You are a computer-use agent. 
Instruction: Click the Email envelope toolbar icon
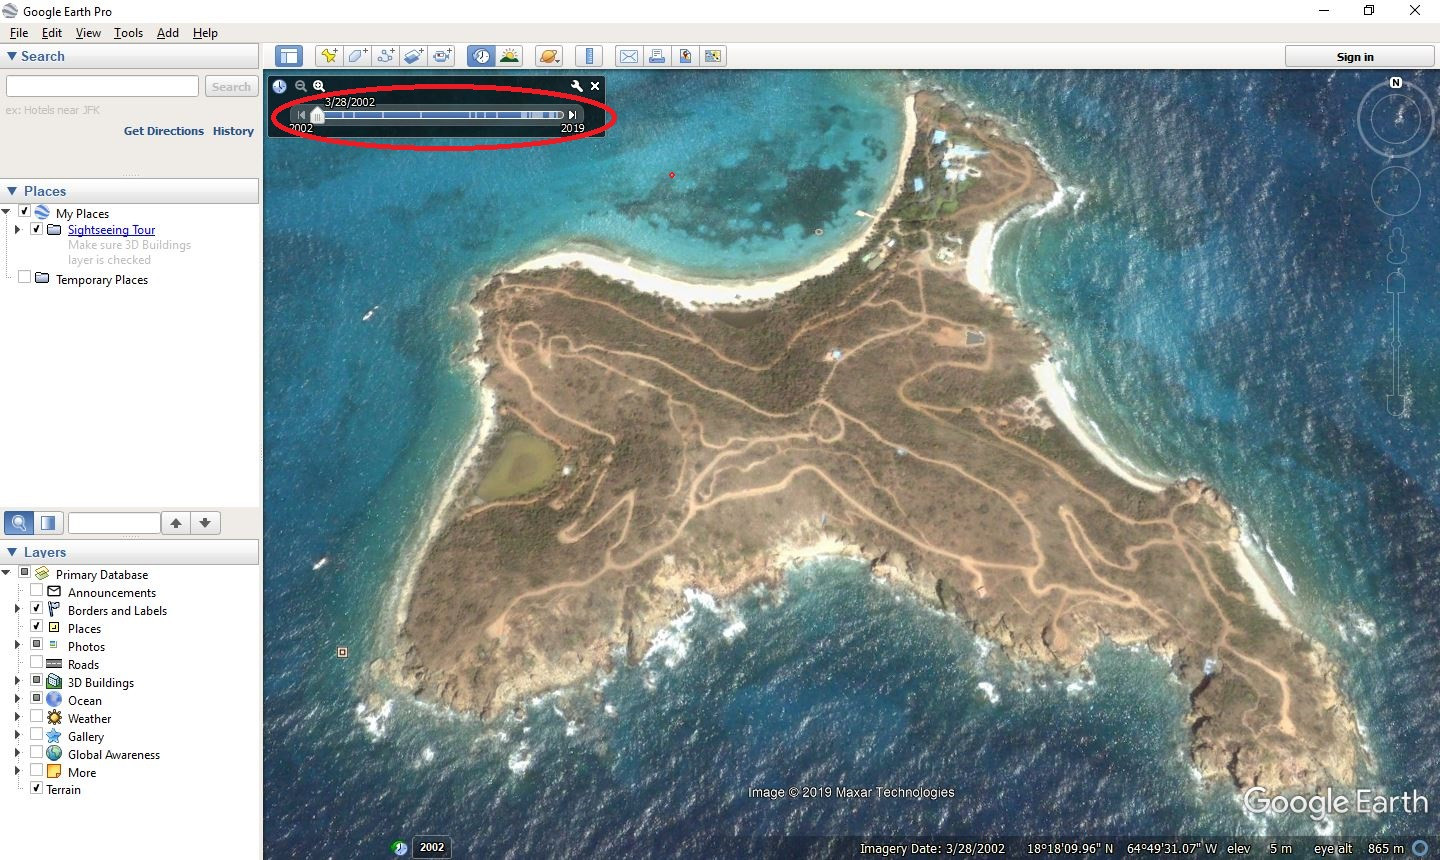point(628,57)
